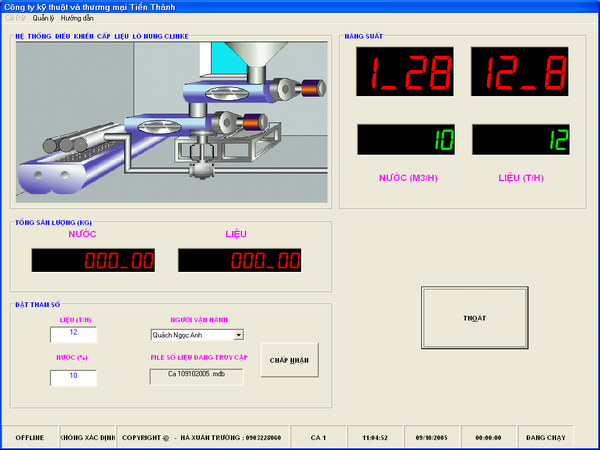Open the Quản lý menu

tap(43, 18)
